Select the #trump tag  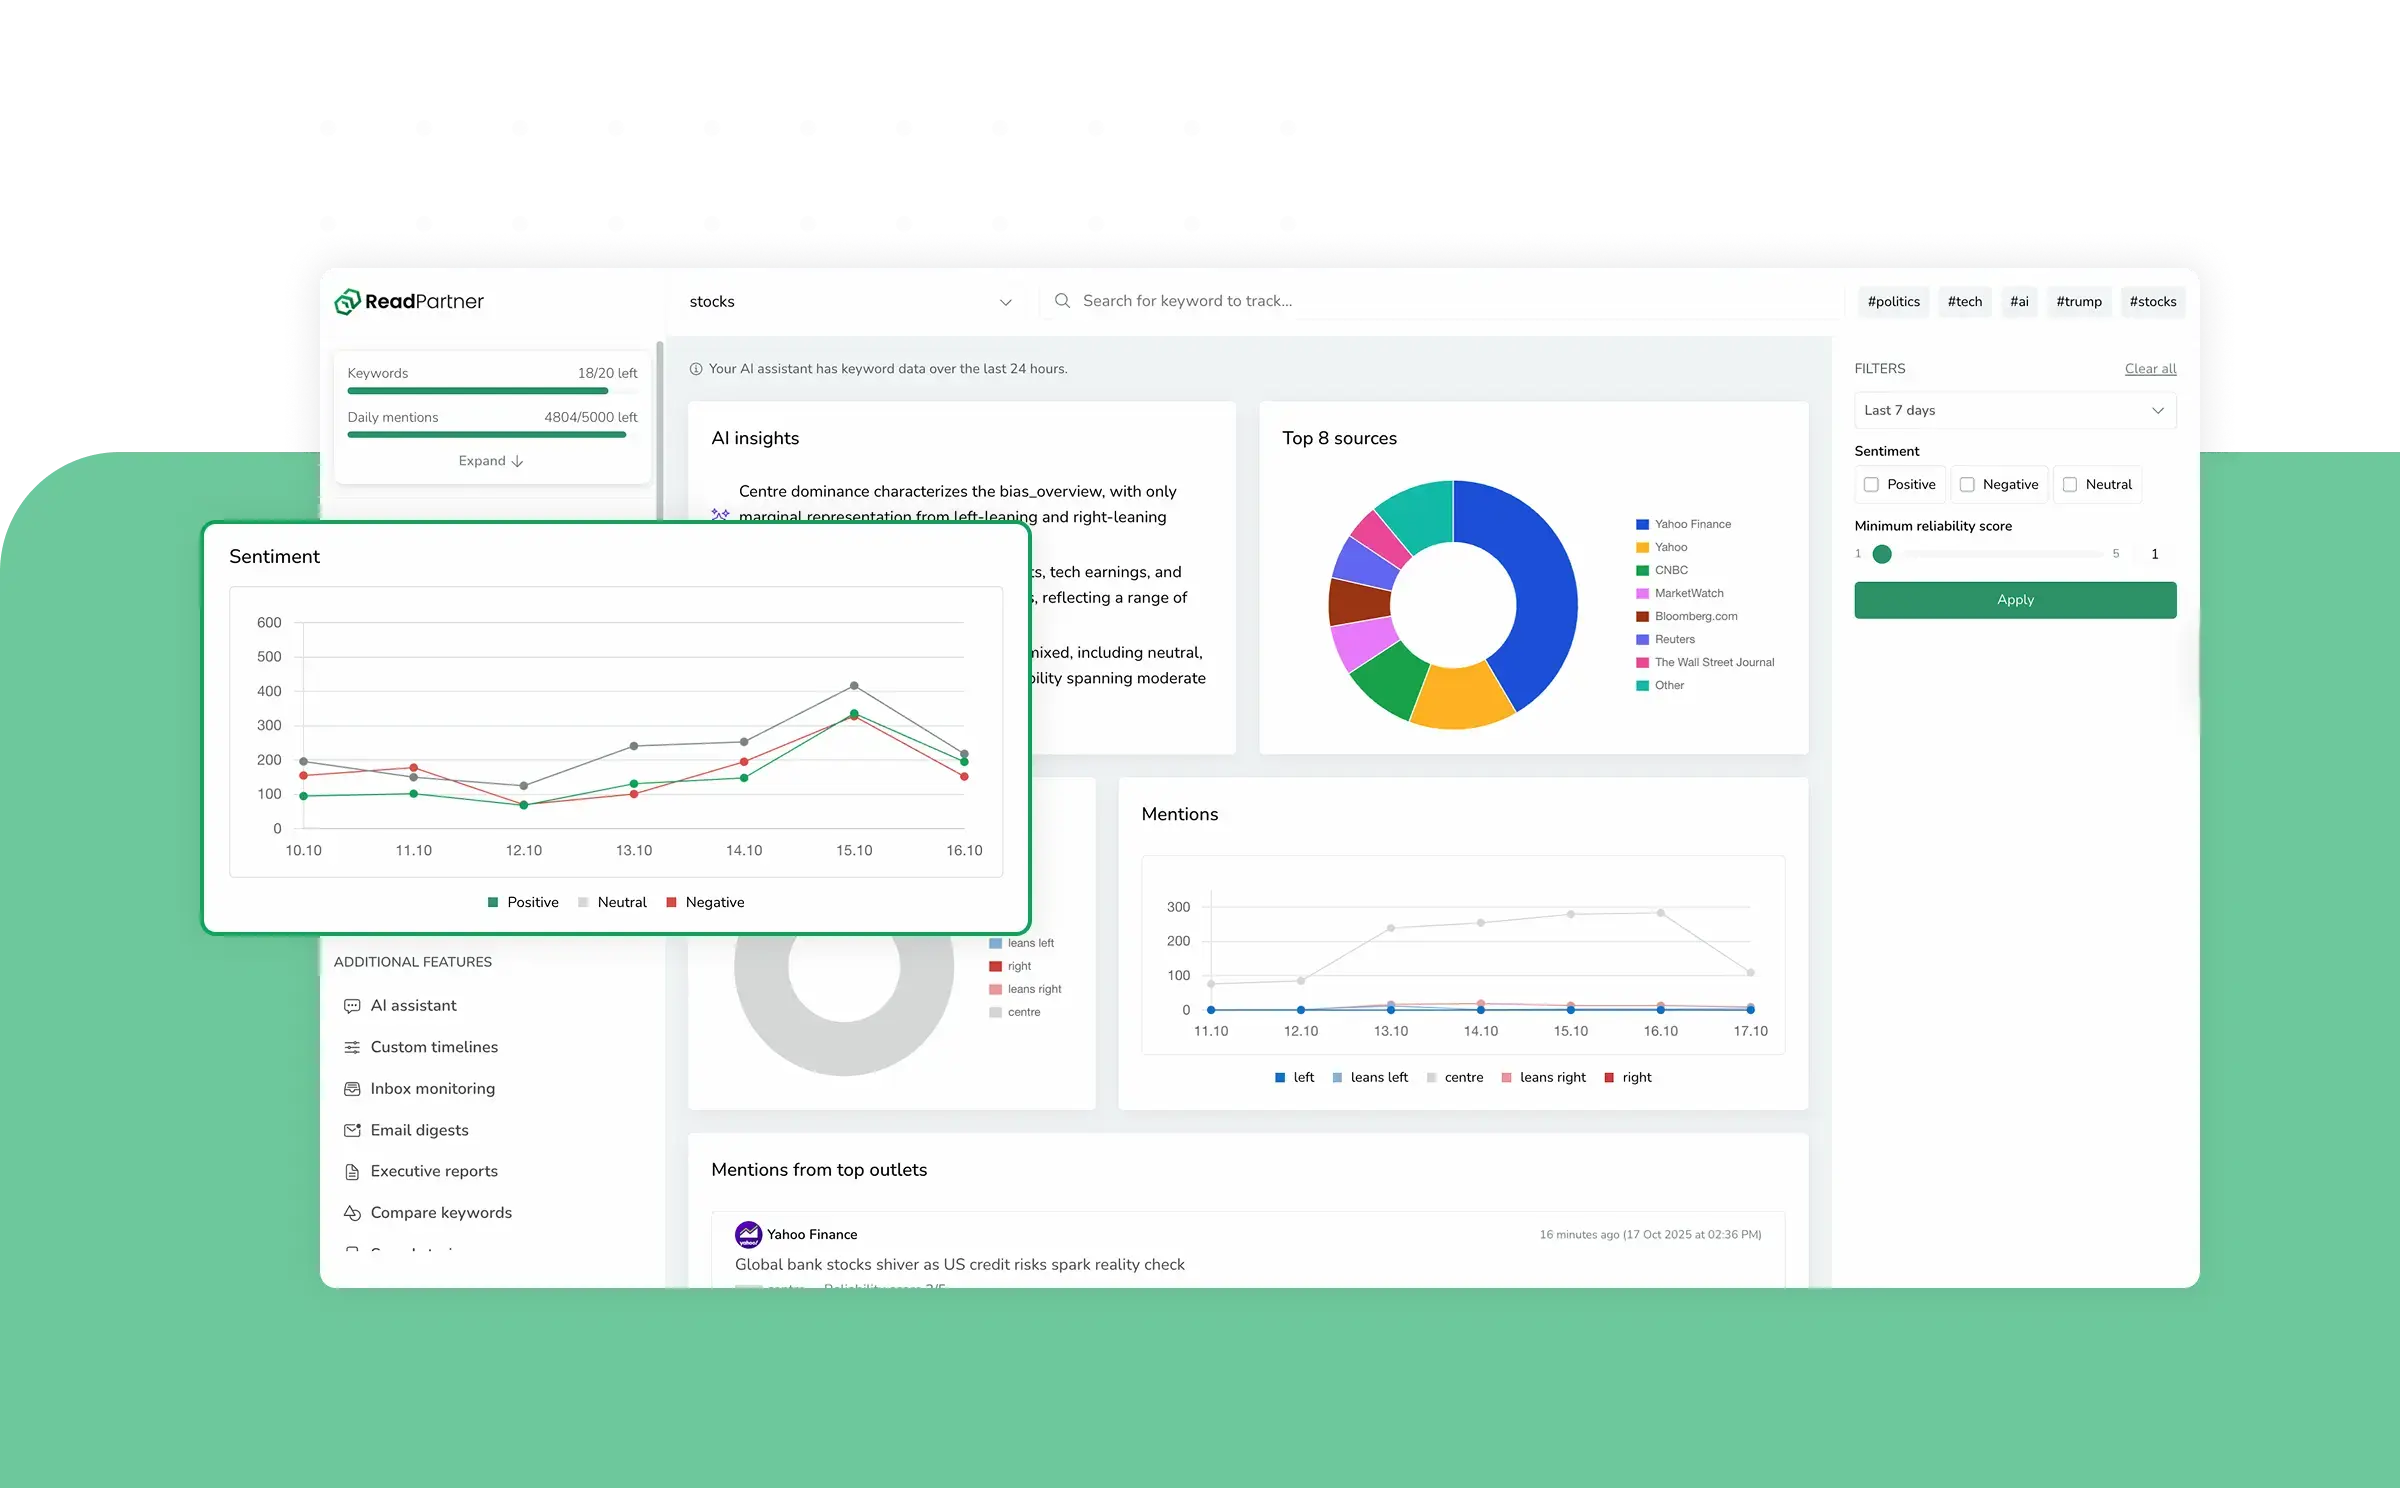(x=2078, y=302)
